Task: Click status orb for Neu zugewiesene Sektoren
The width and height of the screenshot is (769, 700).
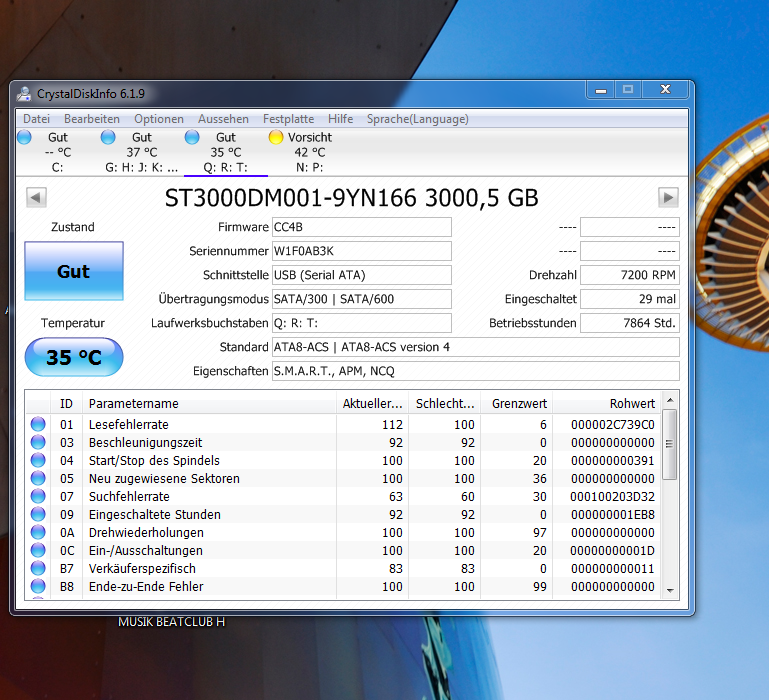Action: tap(38, 478)
